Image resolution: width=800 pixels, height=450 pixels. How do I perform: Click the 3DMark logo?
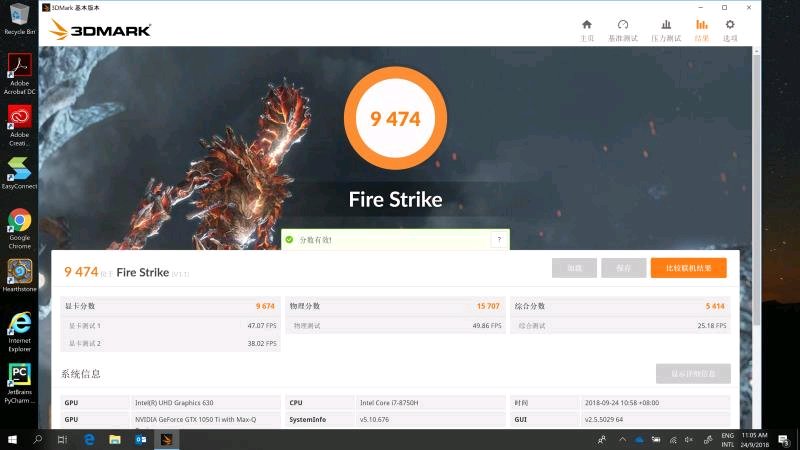100,30
